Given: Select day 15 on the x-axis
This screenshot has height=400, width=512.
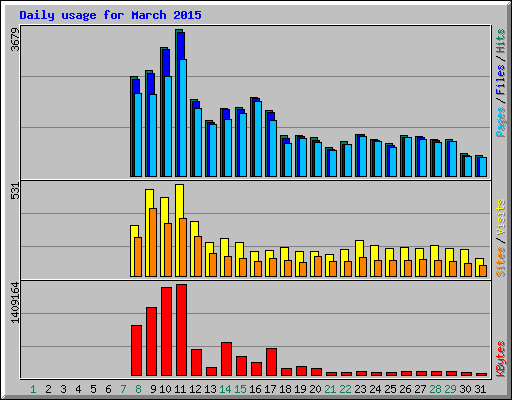Looking at the screenshot, I should [x=240, y=389].
